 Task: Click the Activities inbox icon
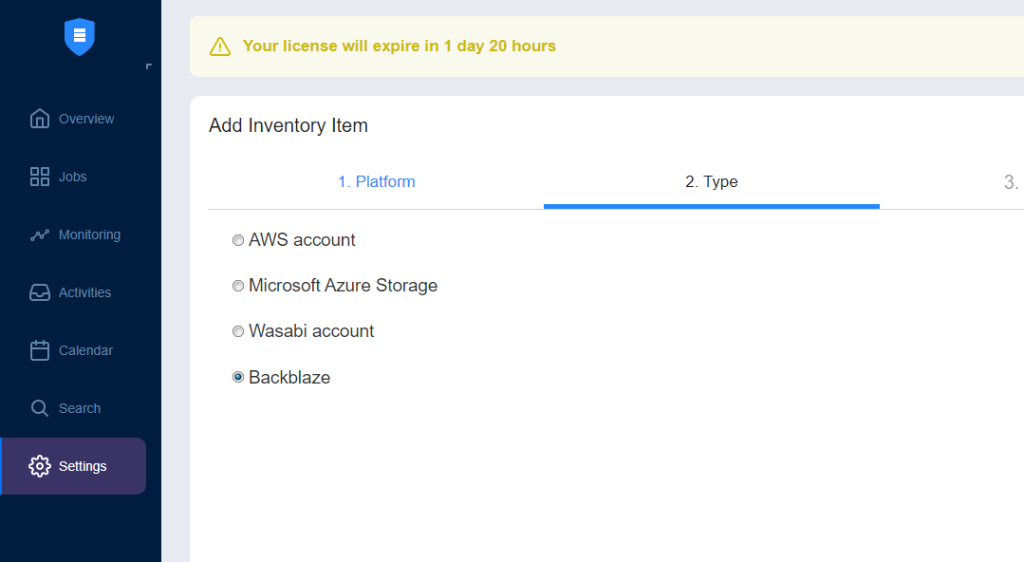point(39,292)
